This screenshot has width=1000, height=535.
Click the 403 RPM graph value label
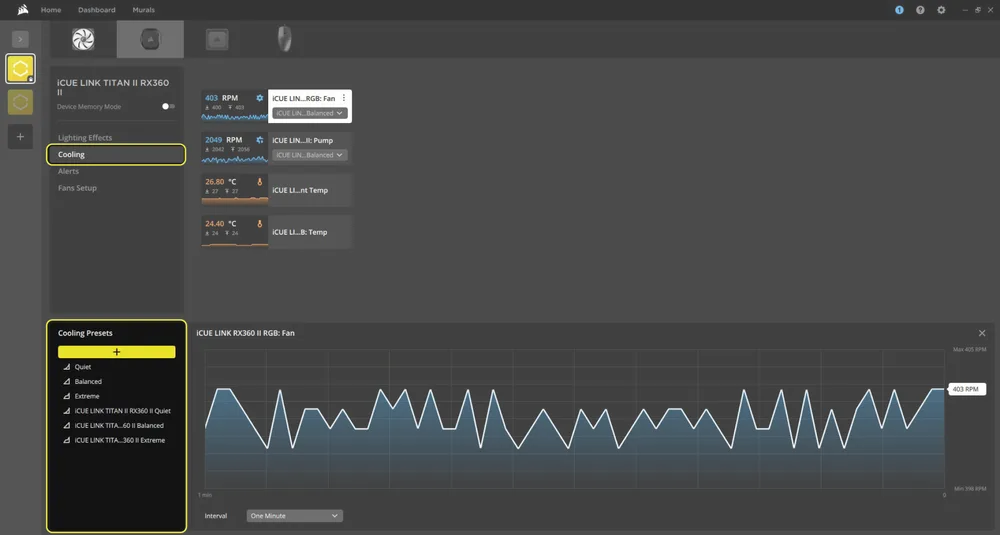tap(966, 389)
